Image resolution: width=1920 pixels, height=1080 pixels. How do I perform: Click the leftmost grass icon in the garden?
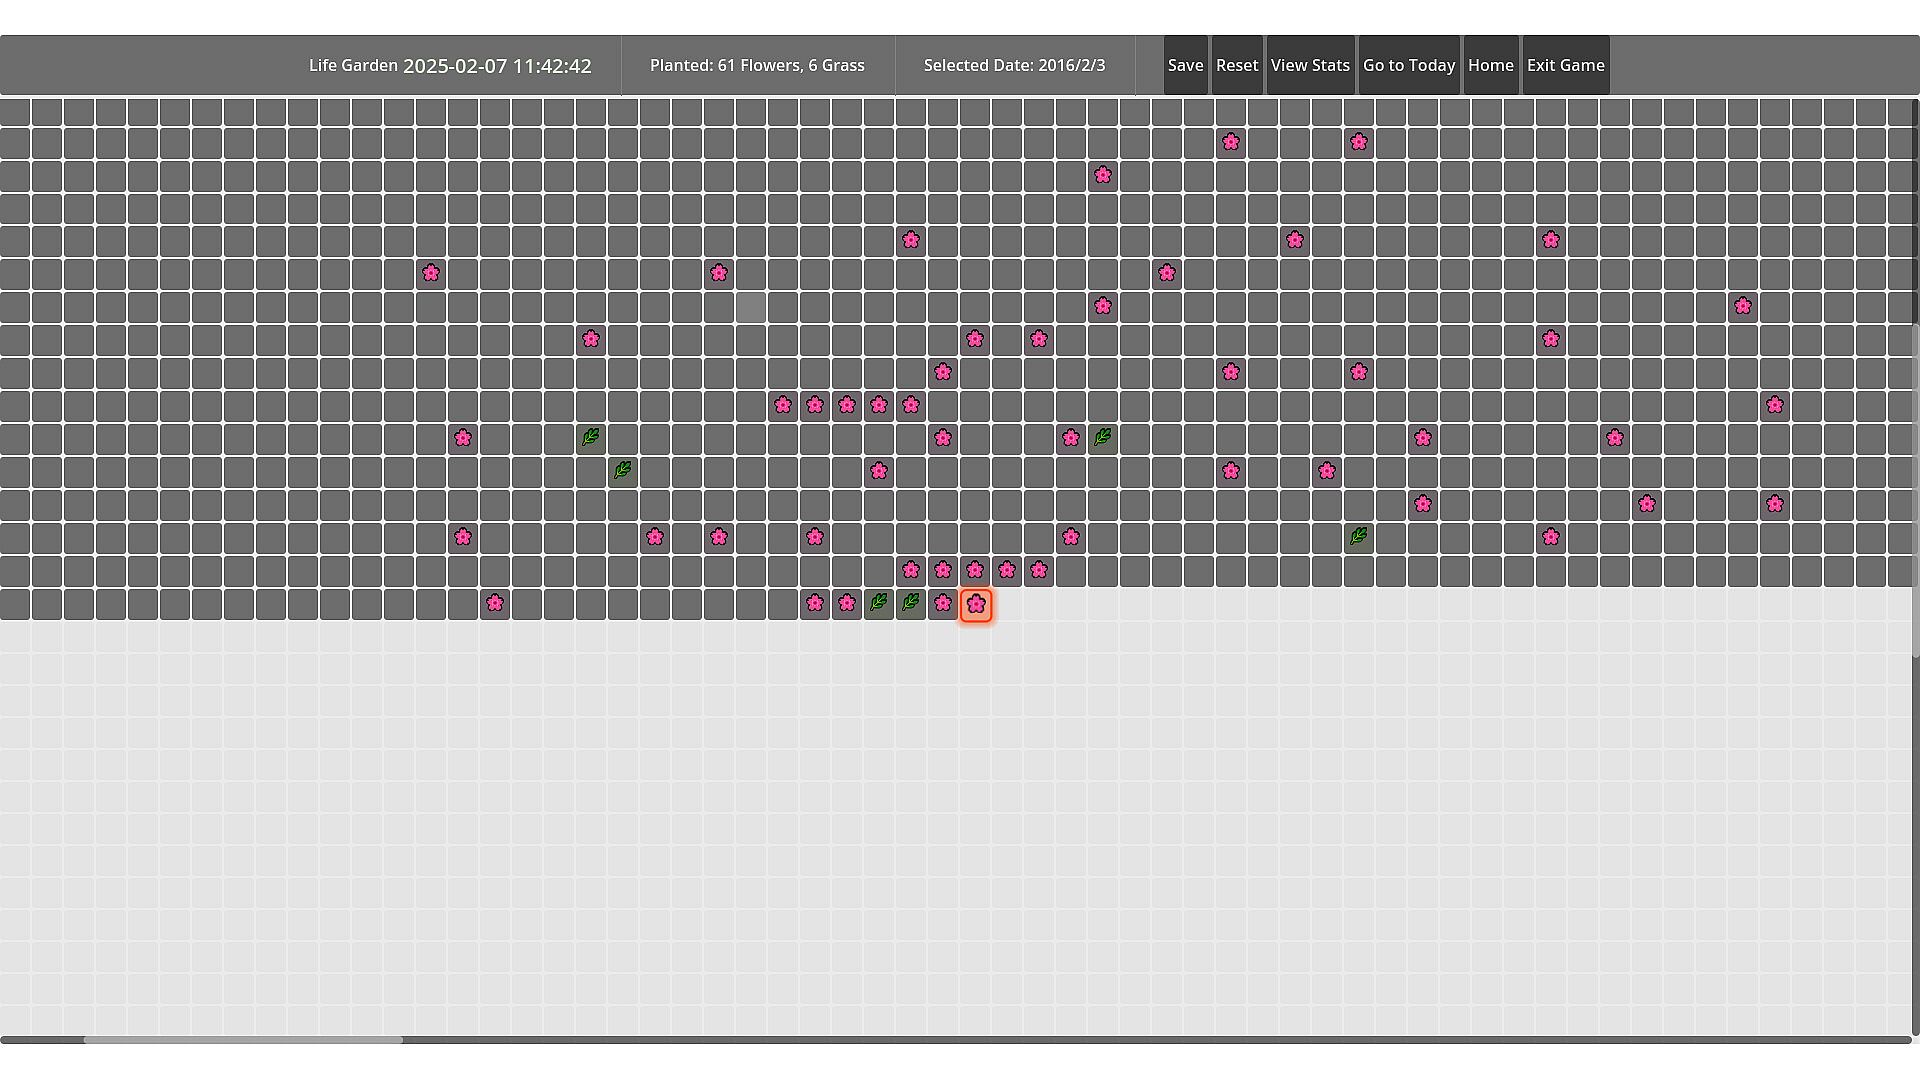coord(590,438)
